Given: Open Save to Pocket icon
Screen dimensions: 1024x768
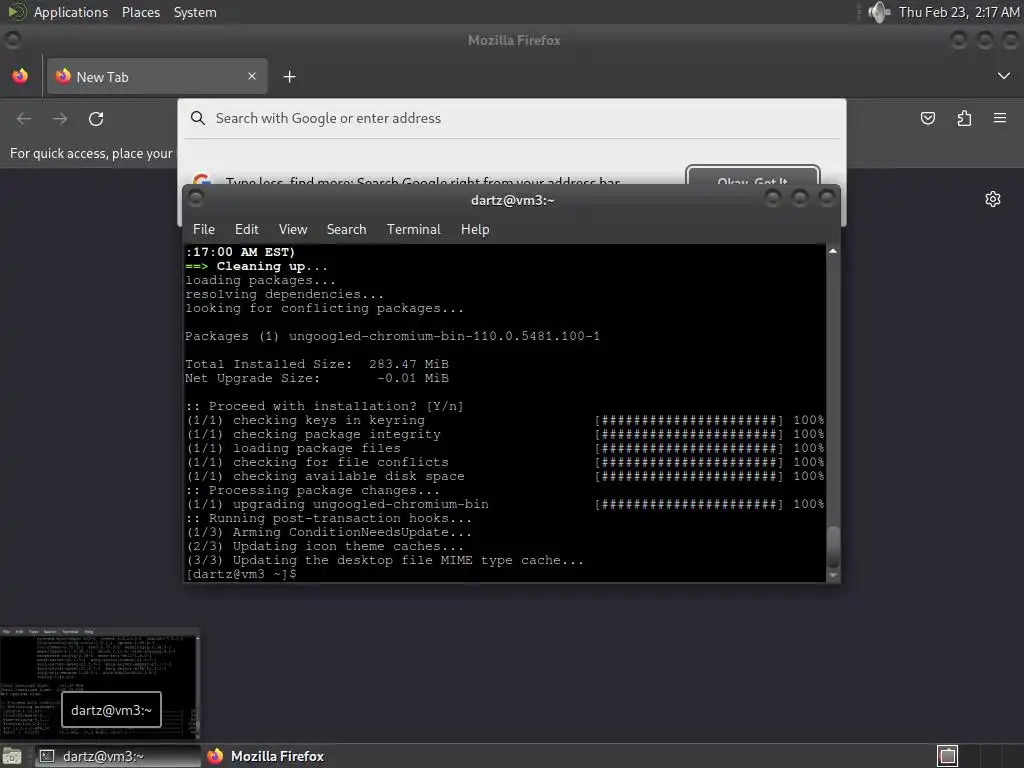Looking at the screenshot, I should pyautogui.click(x=927, y=118).
